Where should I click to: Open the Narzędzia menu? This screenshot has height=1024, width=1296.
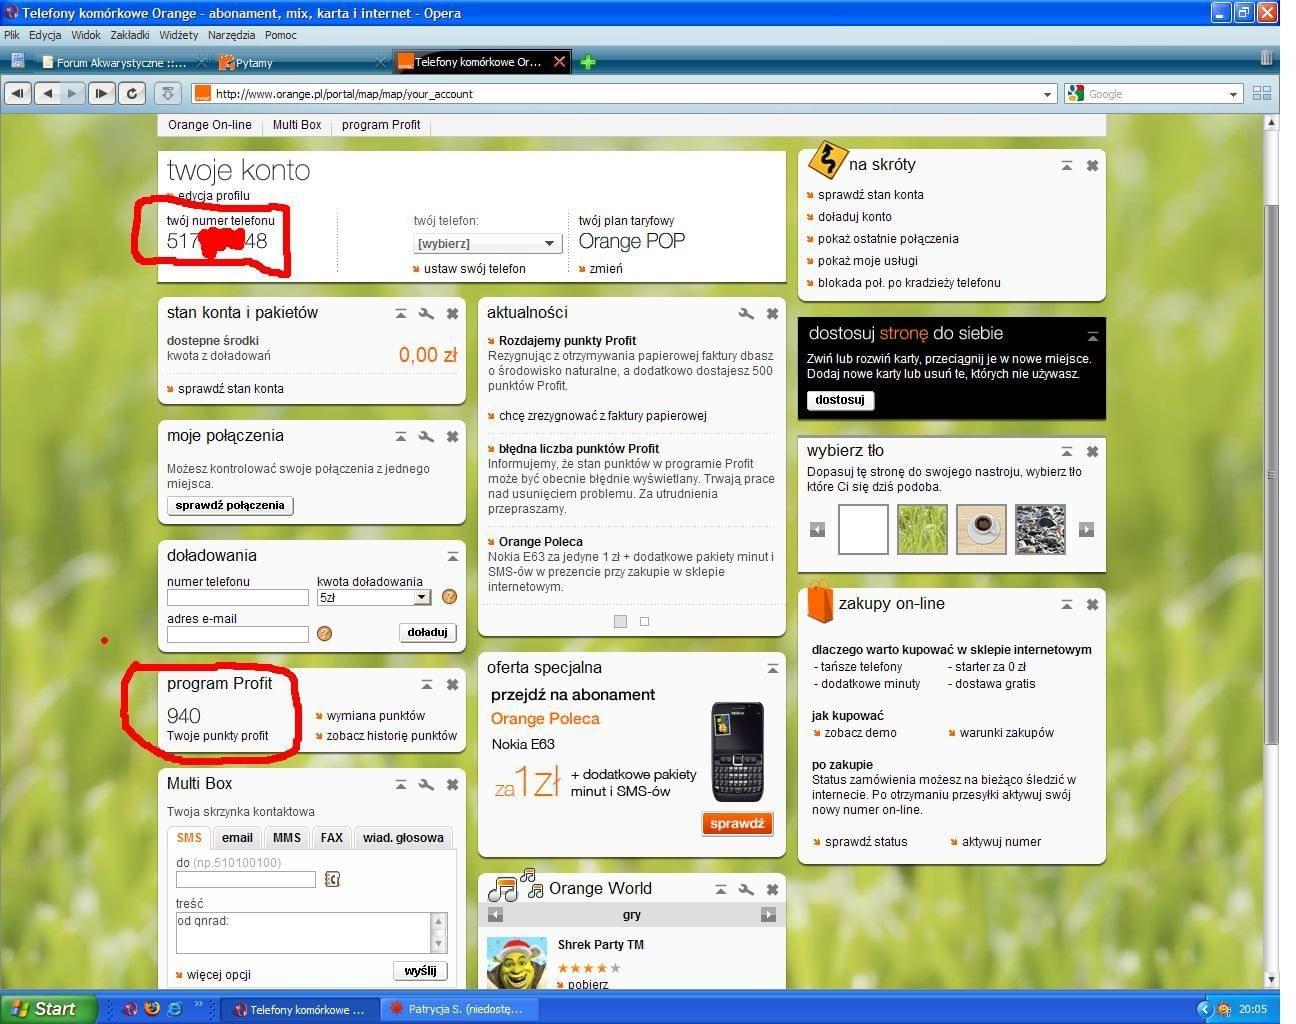pos(231,35)
